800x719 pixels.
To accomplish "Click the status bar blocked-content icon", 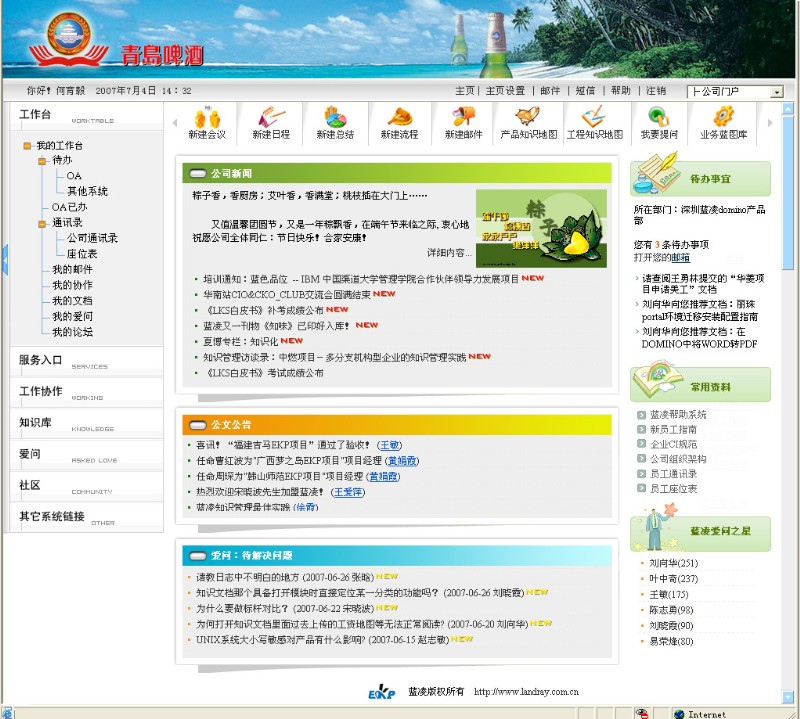I will click(x=642, y=713).
